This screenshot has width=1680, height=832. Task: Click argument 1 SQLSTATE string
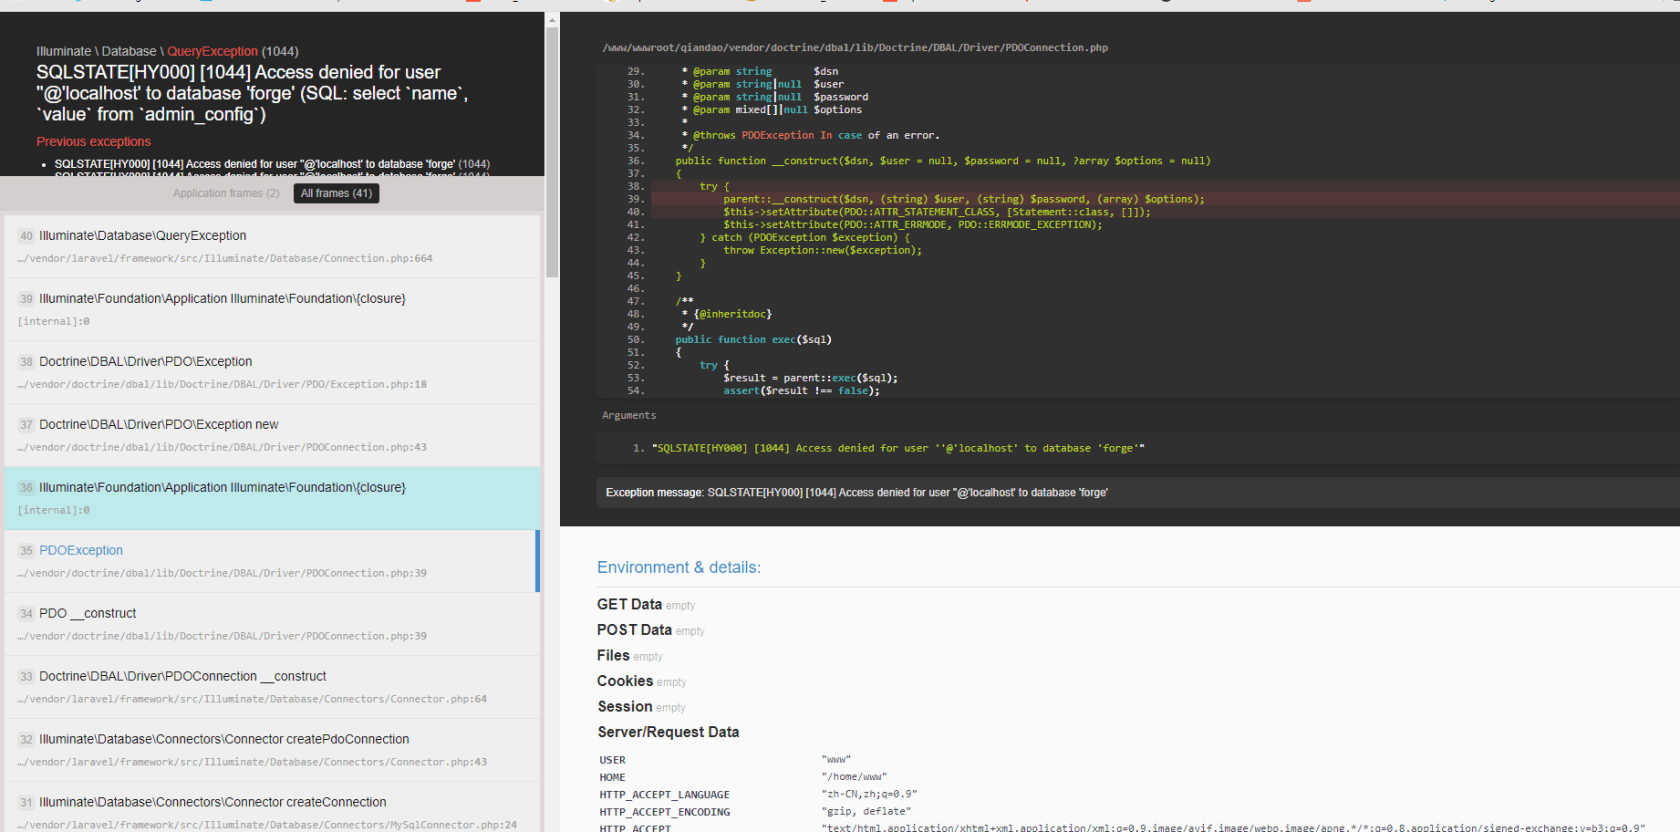point(898,448)
